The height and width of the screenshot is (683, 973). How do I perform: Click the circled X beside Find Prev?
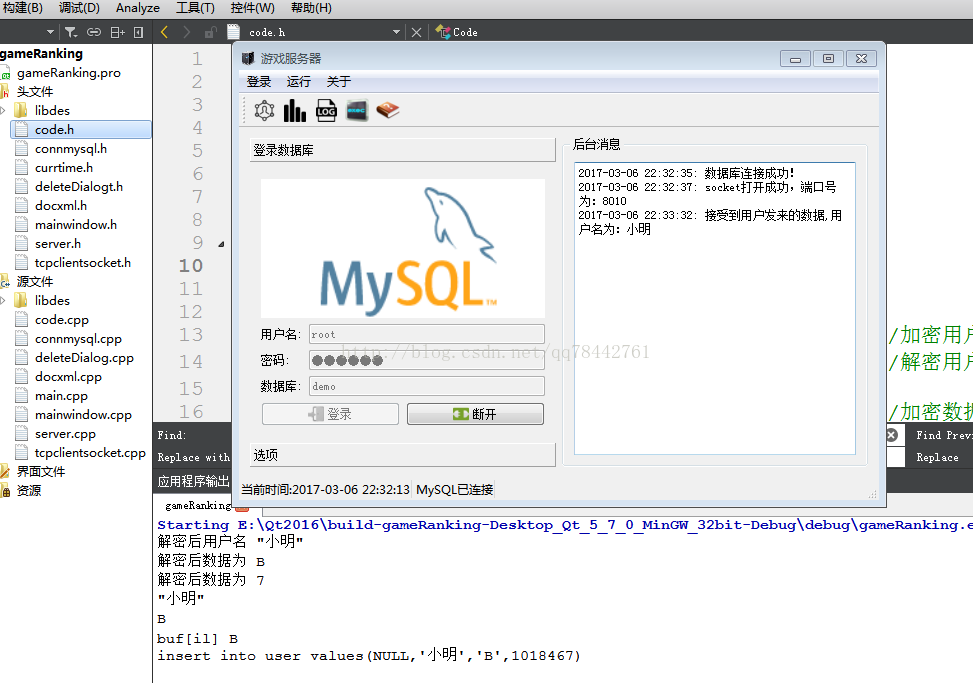(892, 435)
